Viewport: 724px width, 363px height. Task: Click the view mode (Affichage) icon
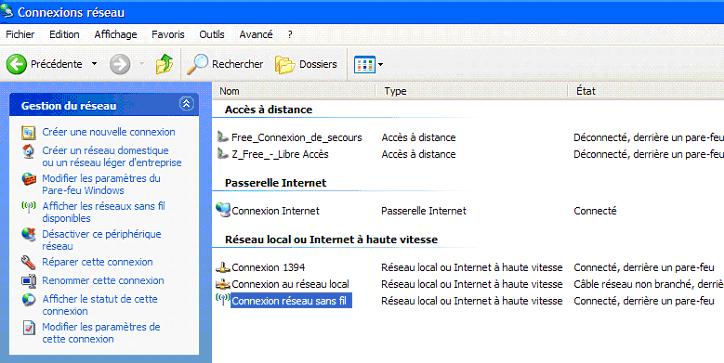click(364, 65)
